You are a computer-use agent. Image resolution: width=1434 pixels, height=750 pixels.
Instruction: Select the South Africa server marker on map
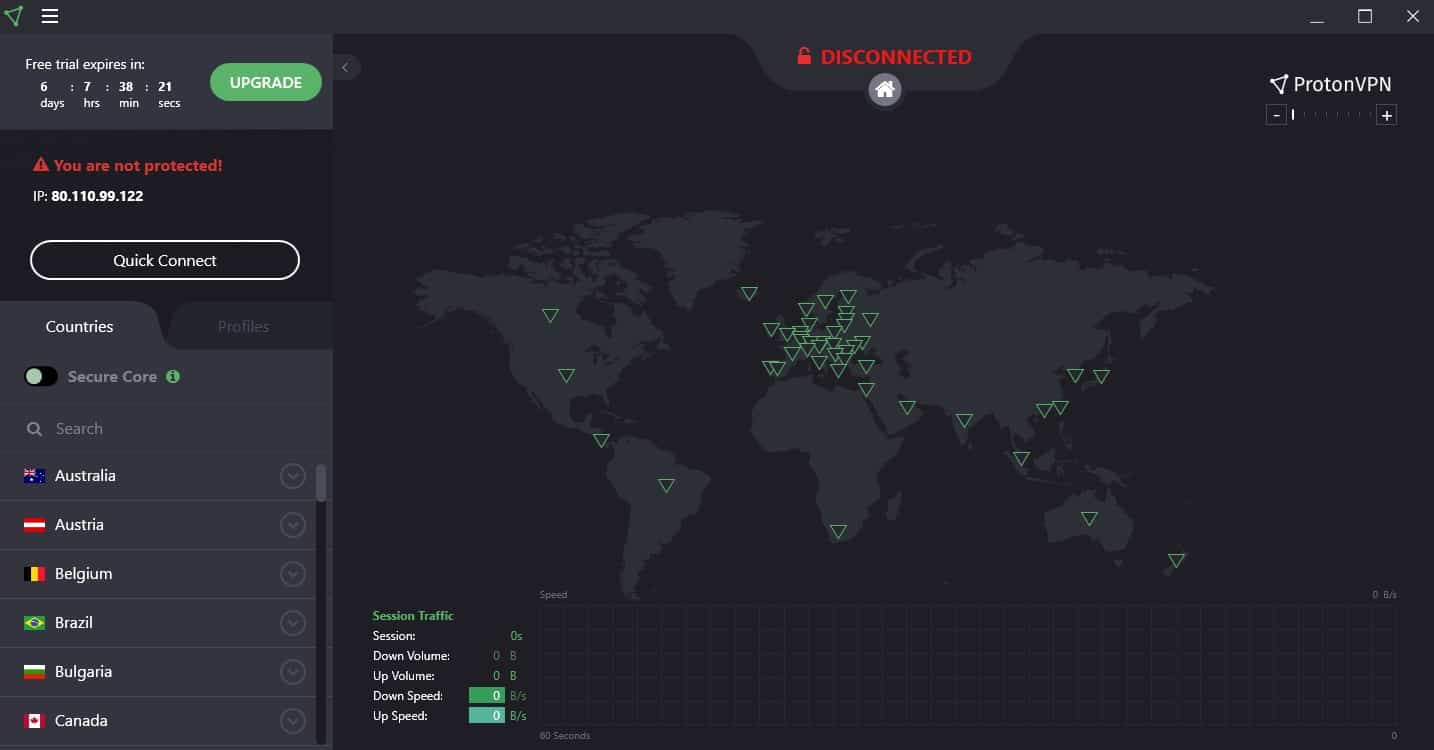point(838,531)
